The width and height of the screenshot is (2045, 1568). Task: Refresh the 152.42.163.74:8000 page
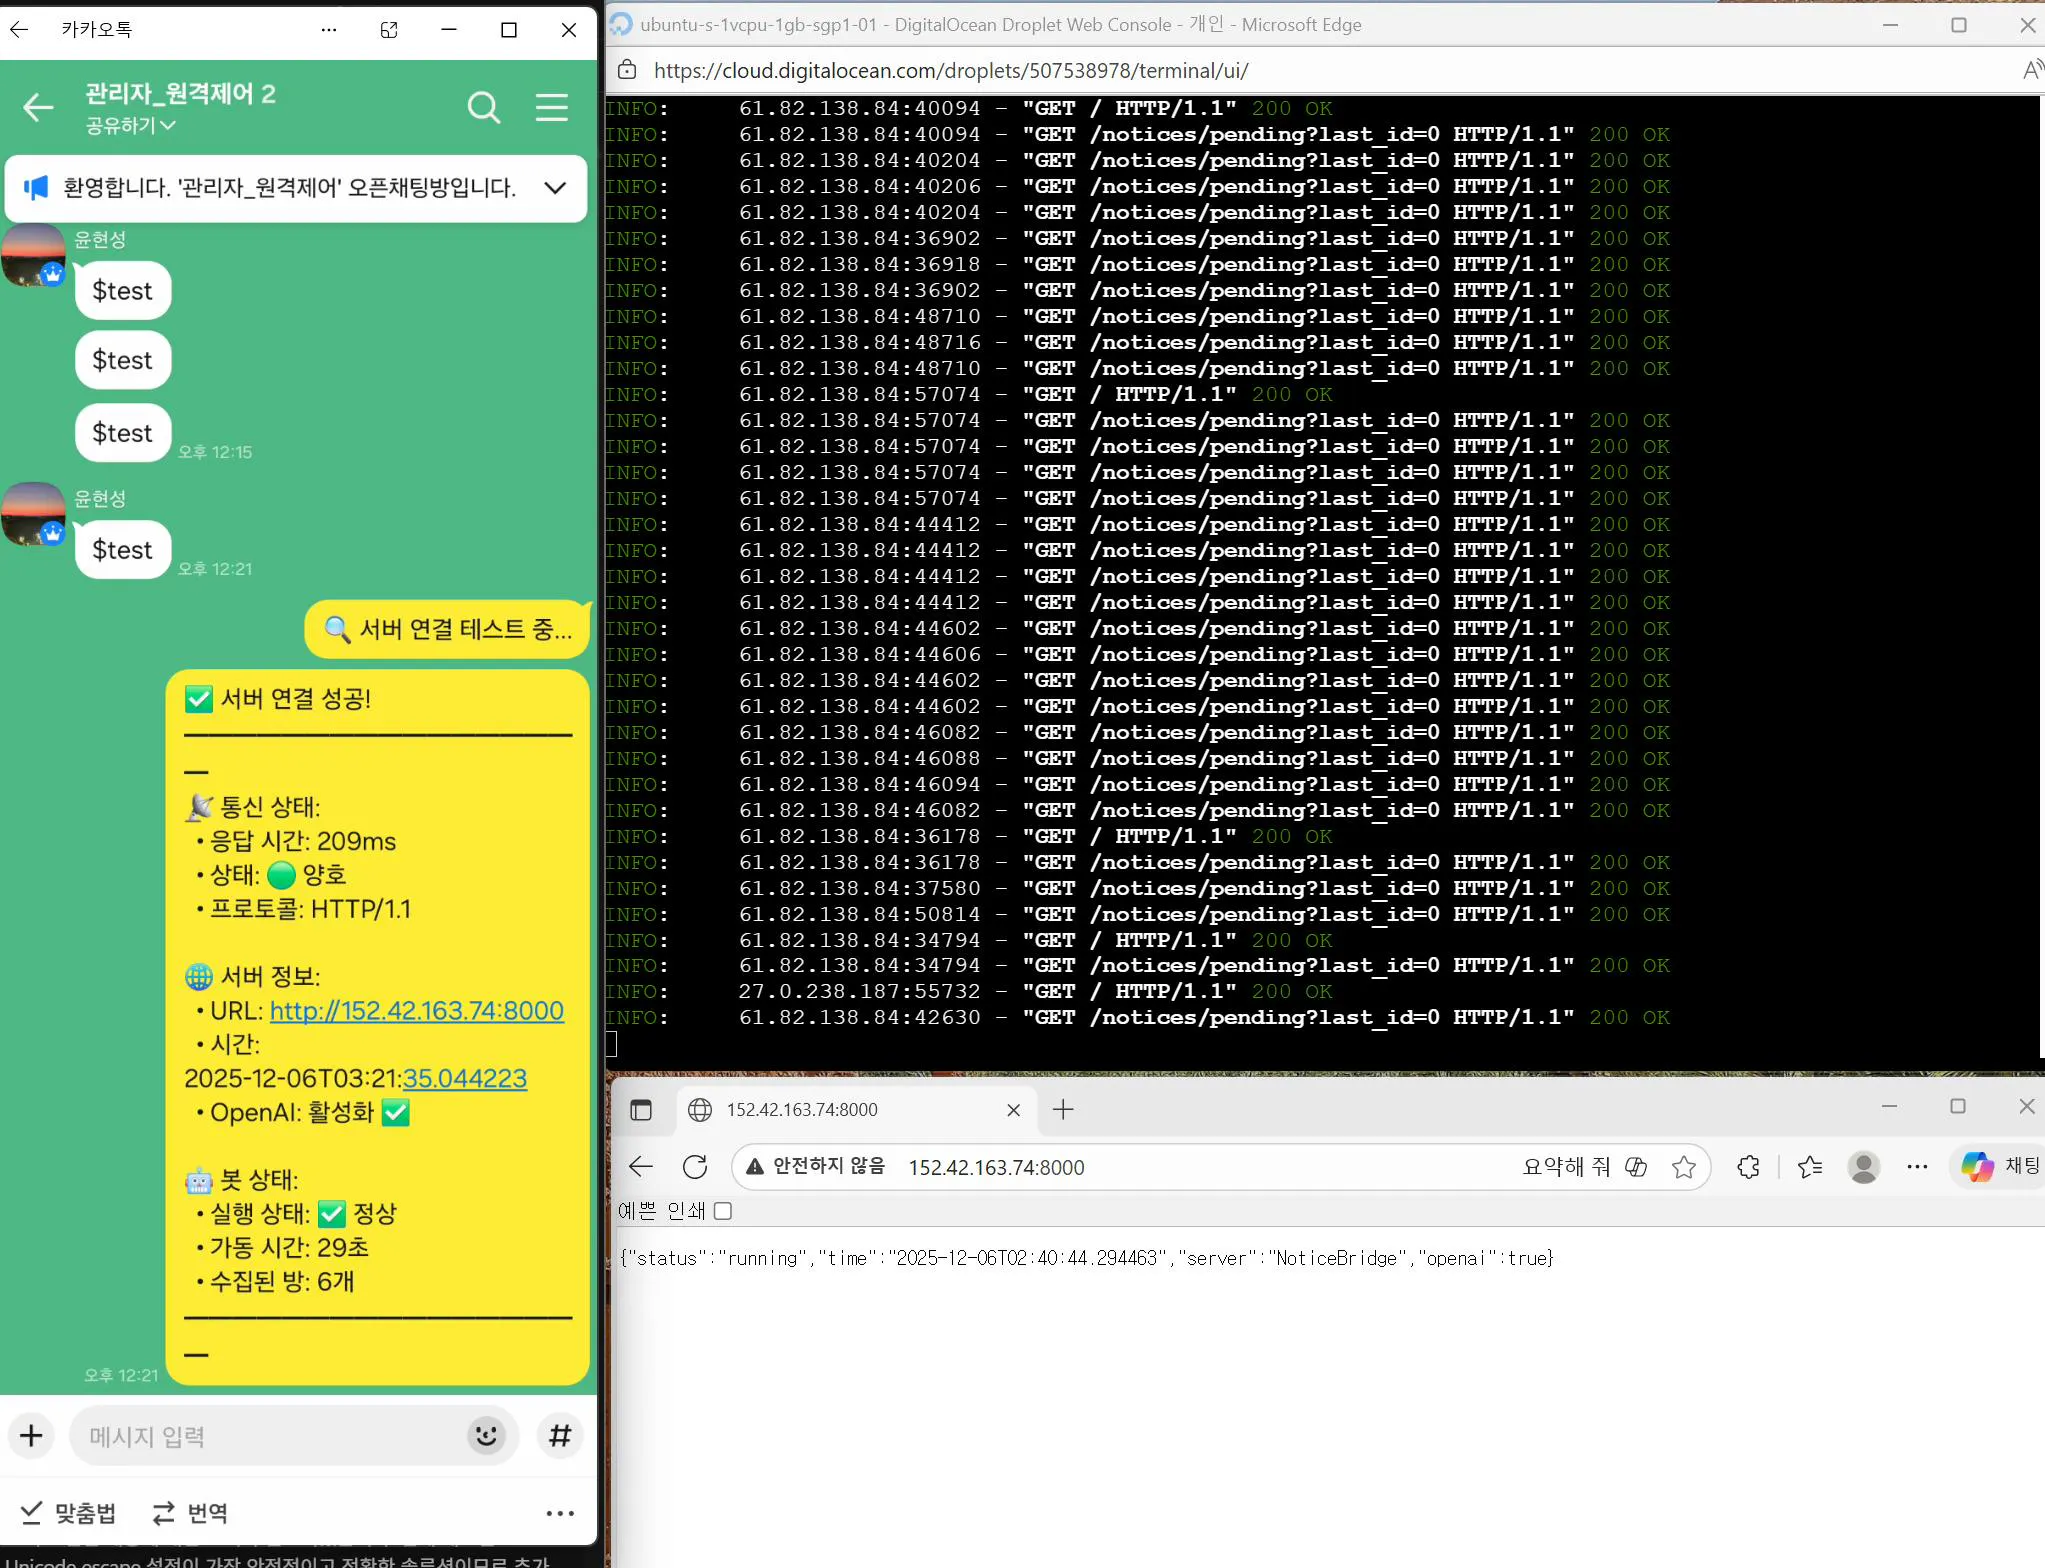695,1167
